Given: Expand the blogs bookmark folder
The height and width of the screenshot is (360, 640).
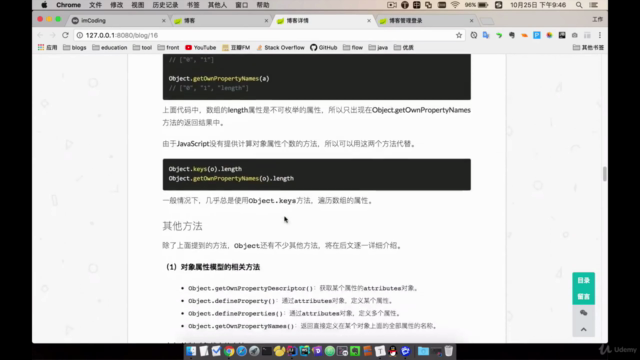Looking at the screenshot, I should (x=75, y=47).
